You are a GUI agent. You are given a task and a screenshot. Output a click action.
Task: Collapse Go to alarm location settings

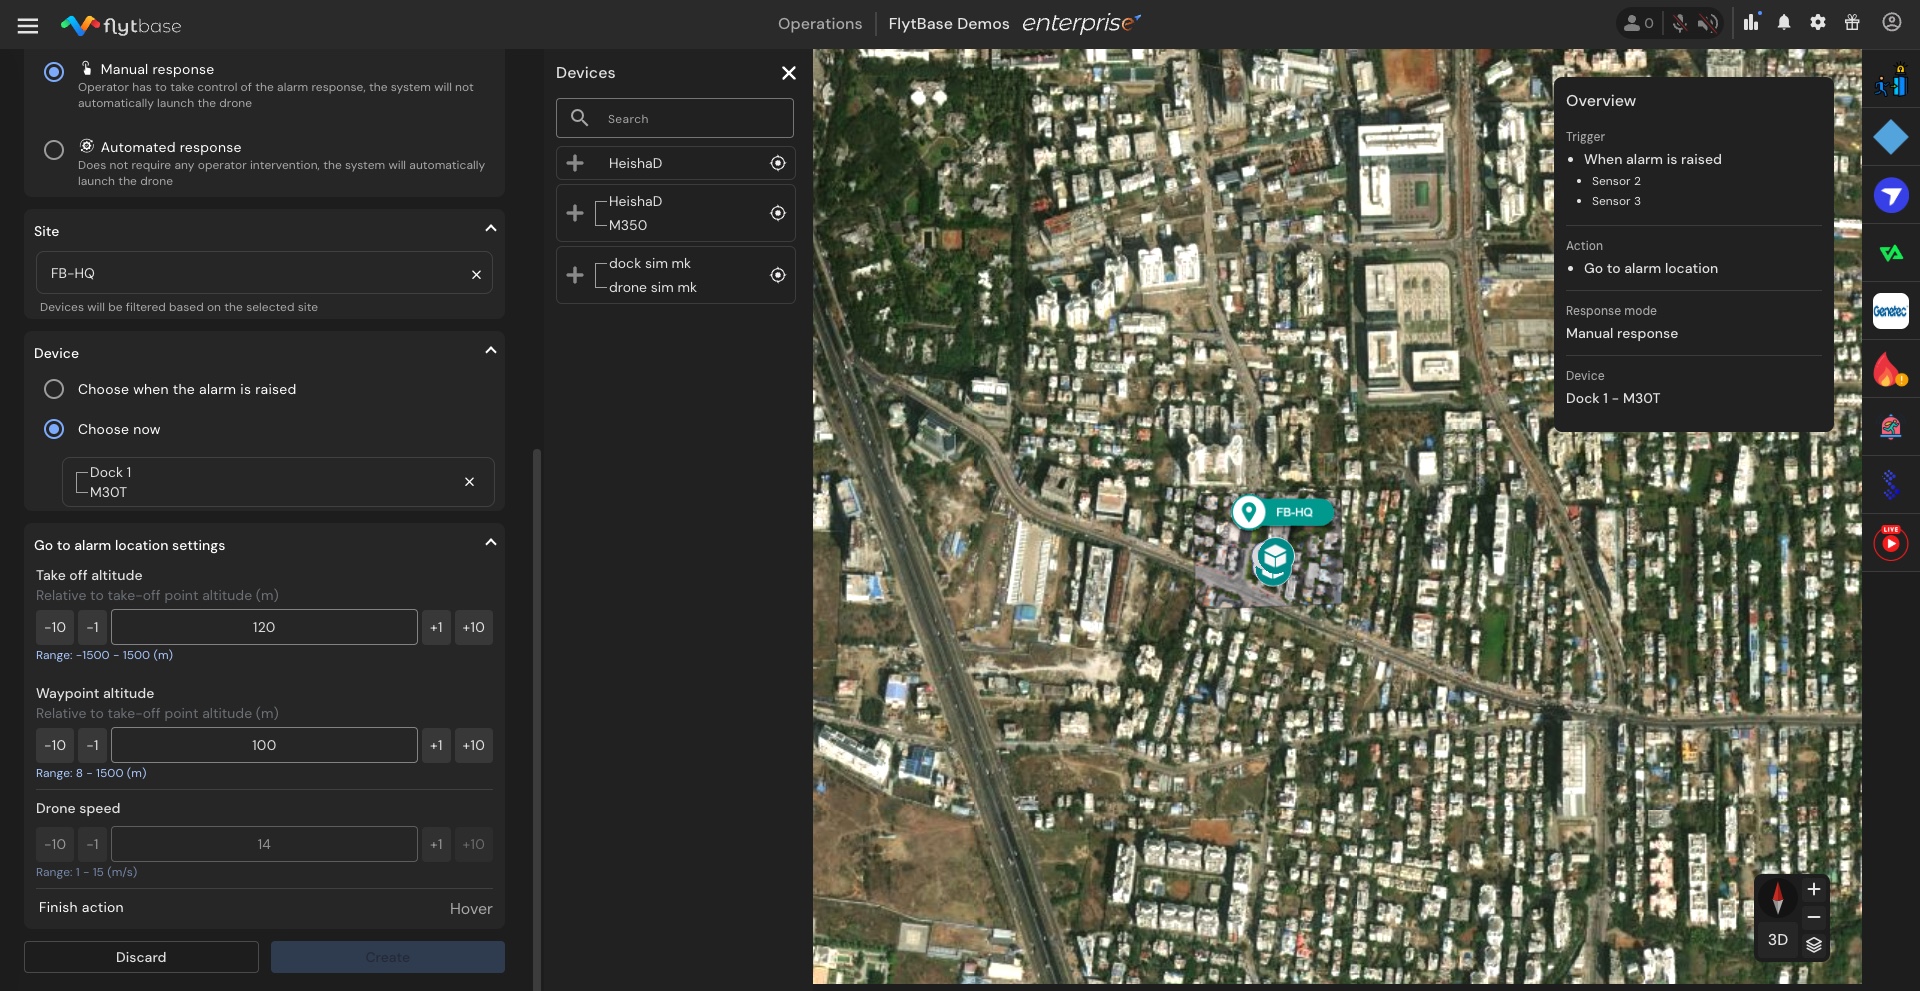(490, 543)
